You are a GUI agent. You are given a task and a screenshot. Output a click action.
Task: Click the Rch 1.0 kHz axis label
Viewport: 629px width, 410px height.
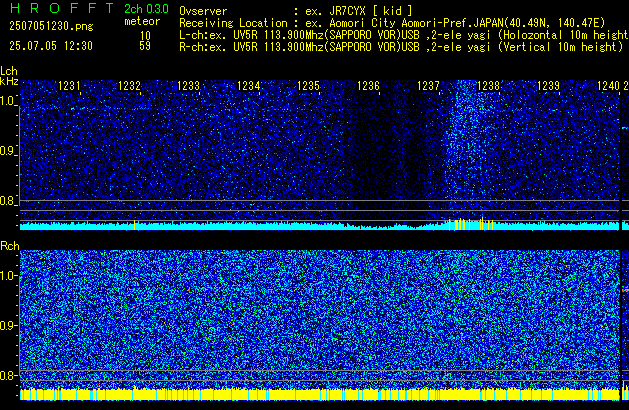coord(8,276)
